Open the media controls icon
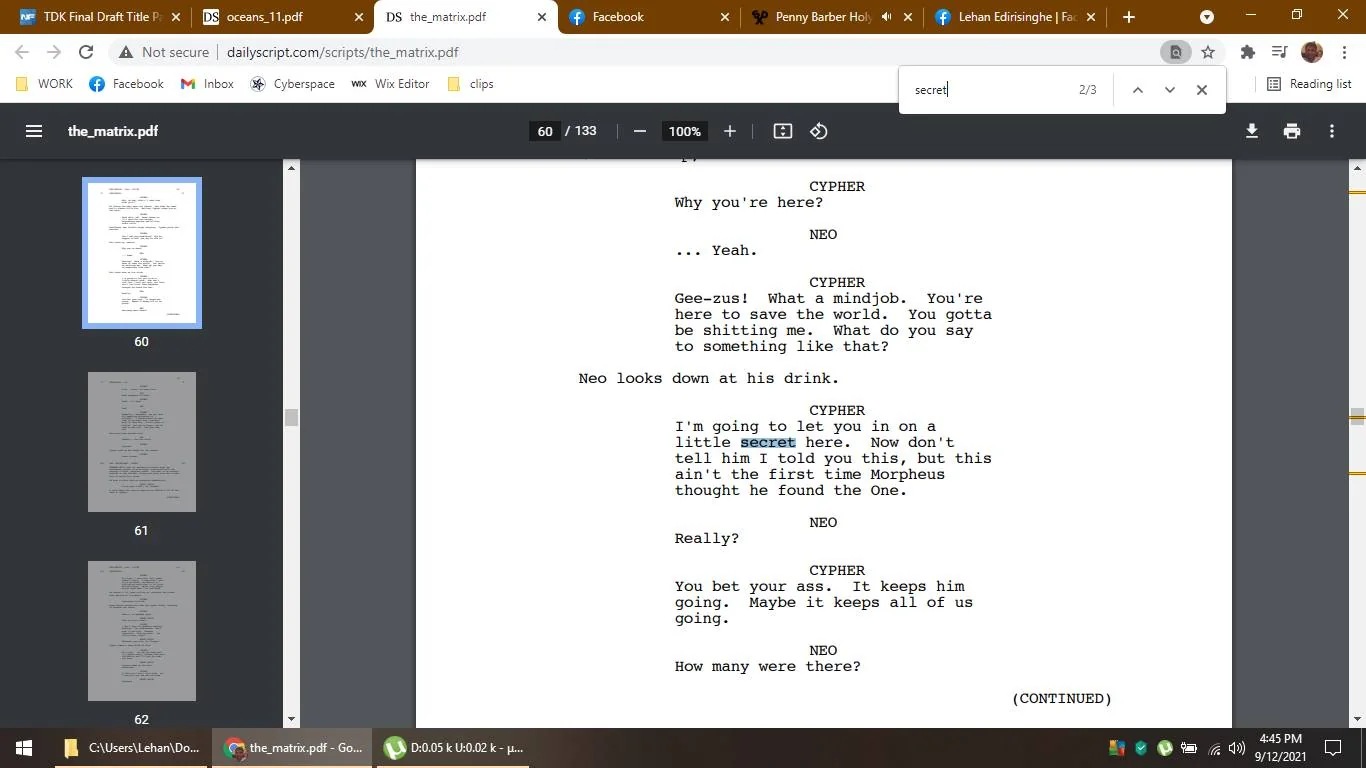This screenshot has height=768, width=1366. tap(1279, 52)
